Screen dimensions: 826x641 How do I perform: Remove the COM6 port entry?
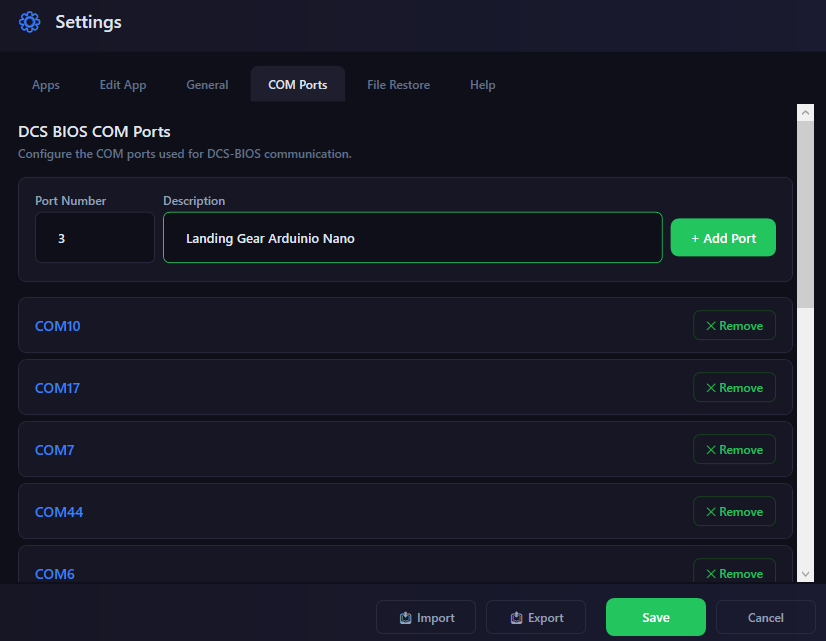(734, 572)
